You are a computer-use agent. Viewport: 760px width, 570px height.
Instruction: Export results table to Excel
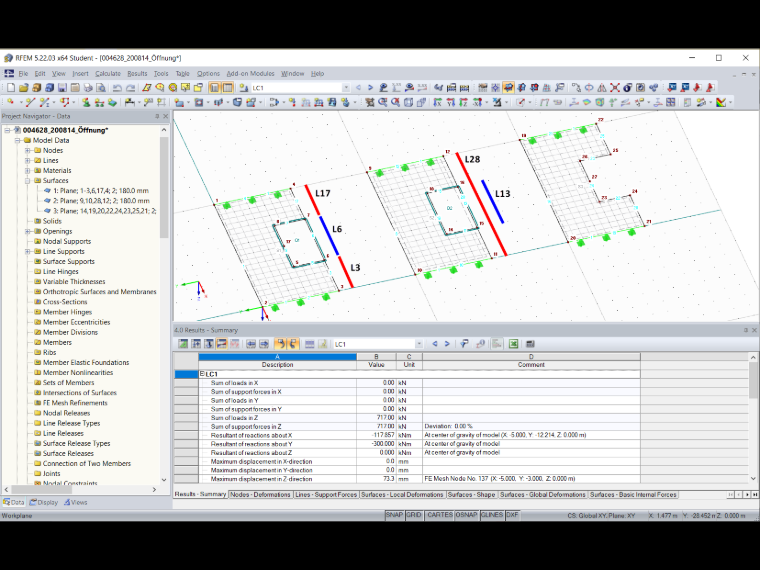tap(513, 344)
